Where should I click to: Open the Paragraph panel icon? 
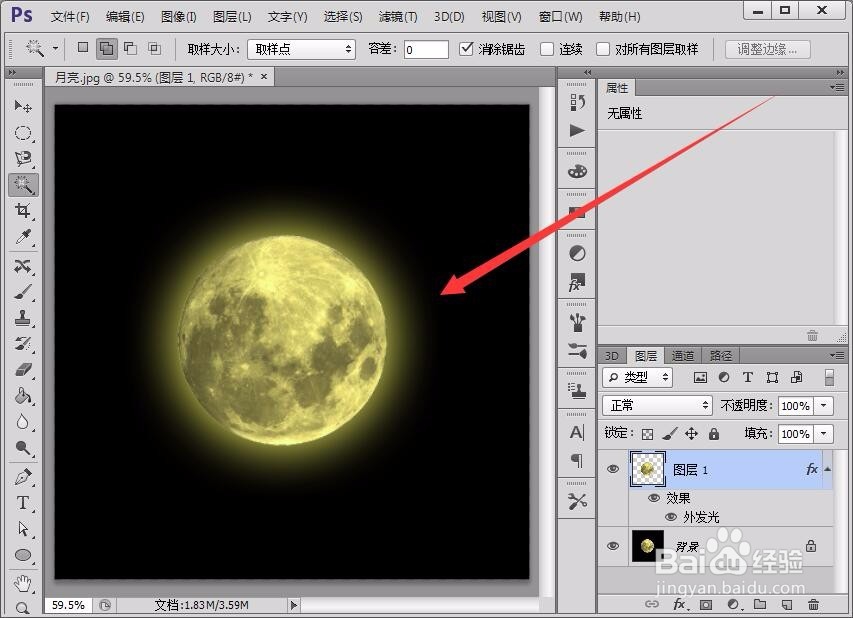coord(577,461)
